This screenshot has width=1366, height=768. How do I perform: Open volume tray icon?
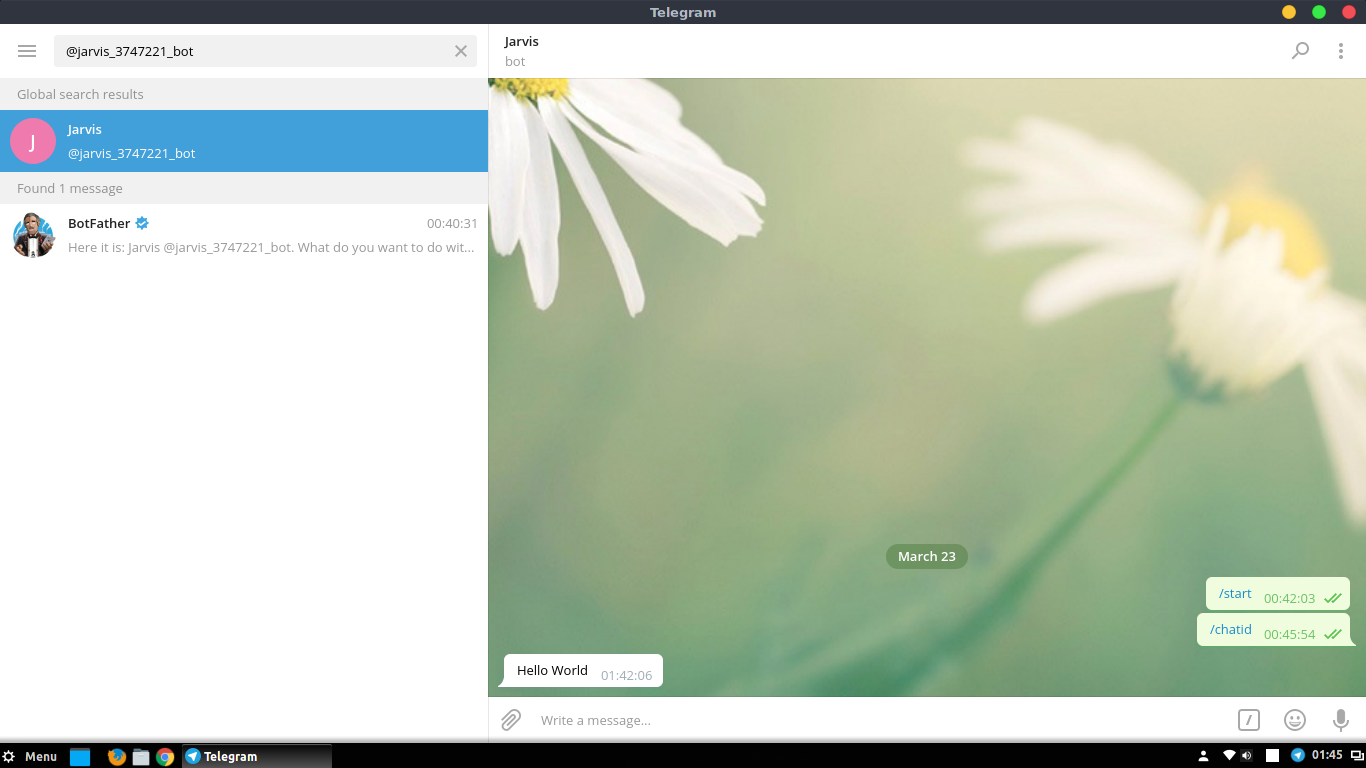[1246, 756]
